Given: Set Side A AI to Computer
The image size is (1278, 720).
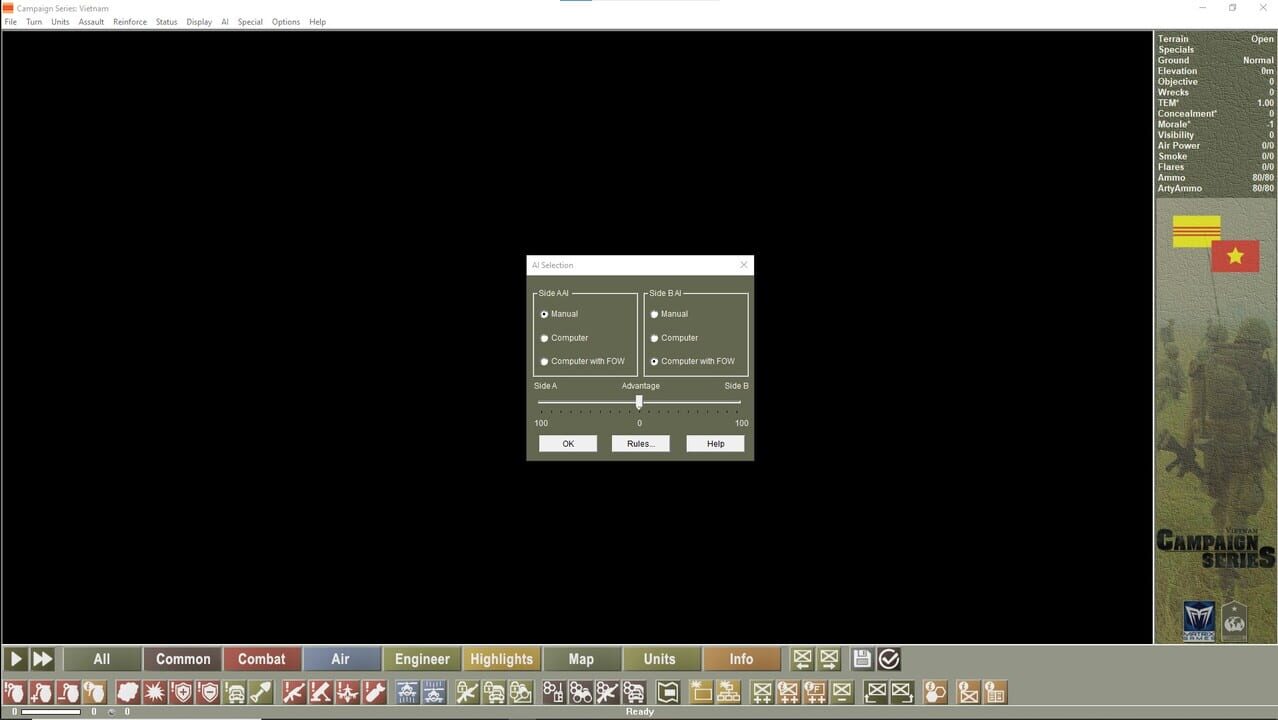Looking at the screenshot, I should click(545, 337).
